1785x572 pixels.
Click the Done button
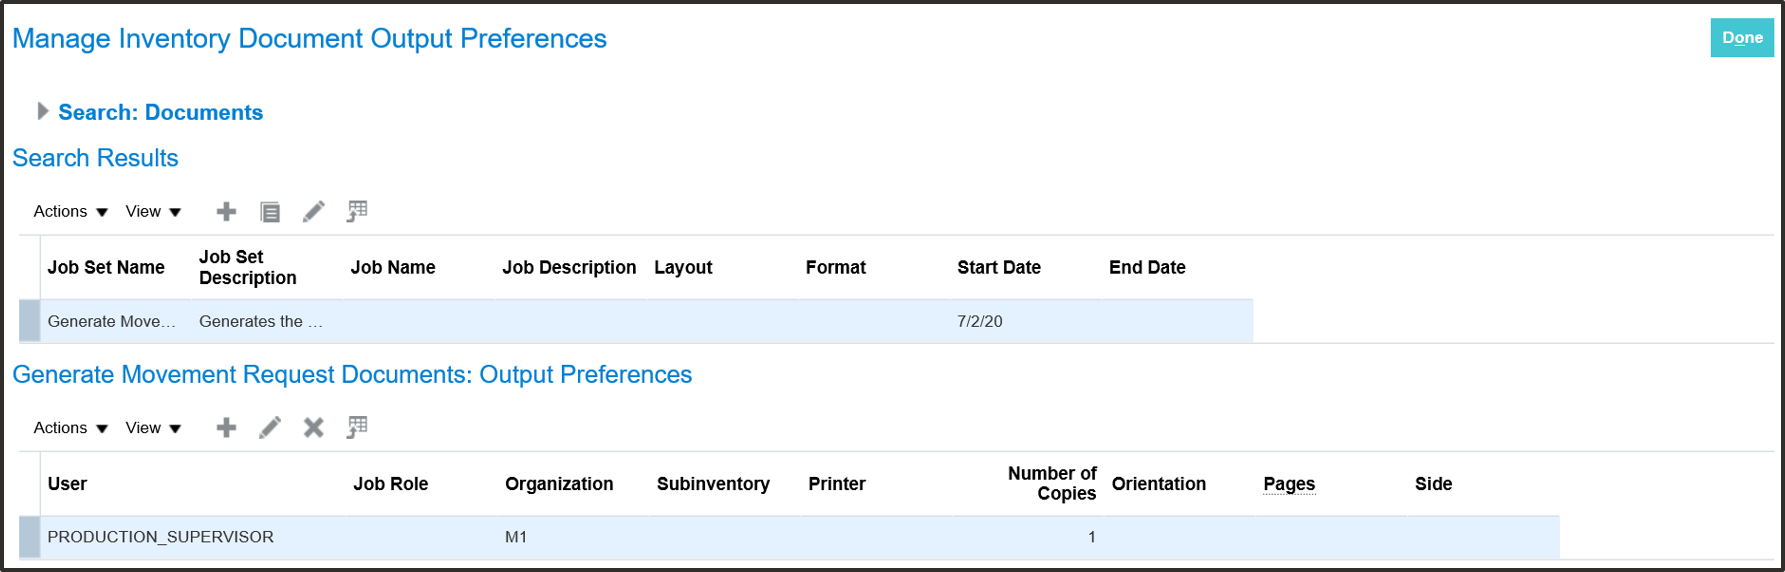(x=1741, y=38)
